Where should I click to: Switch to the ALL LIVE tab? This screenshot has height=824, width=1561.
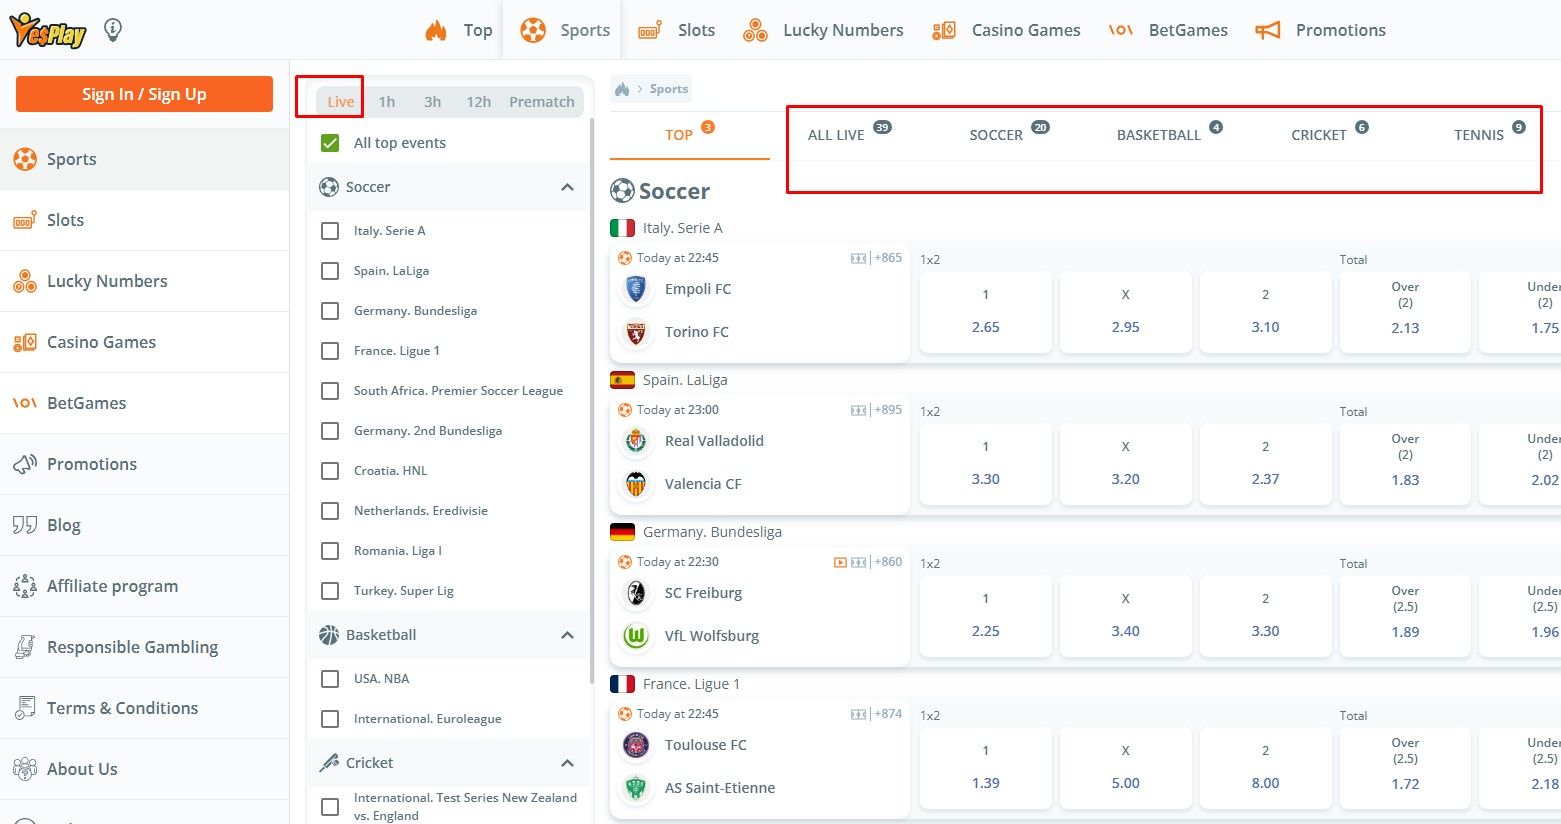(836, 135)
